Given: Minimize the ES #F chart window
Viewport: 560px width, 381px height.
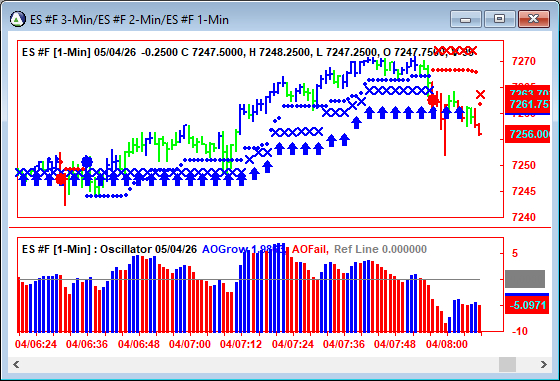Looking at the screenshot, I should (466, 19).
